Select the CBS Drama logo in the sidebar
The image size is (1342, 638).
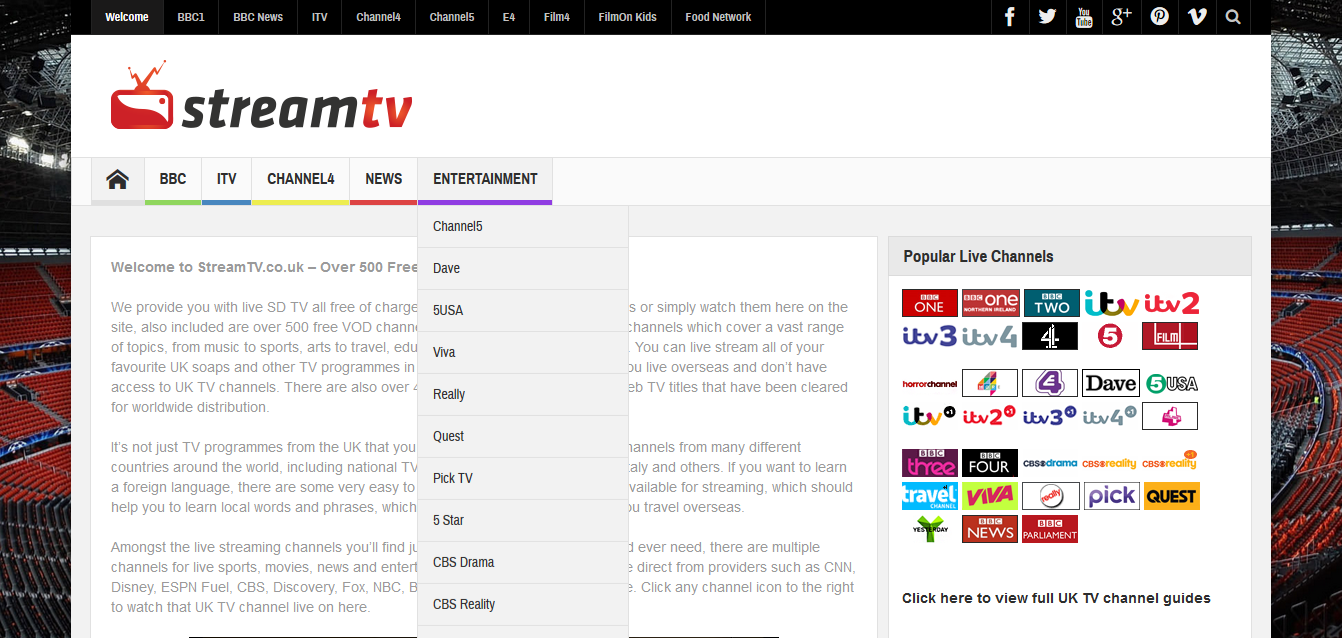coord(1050,463)
